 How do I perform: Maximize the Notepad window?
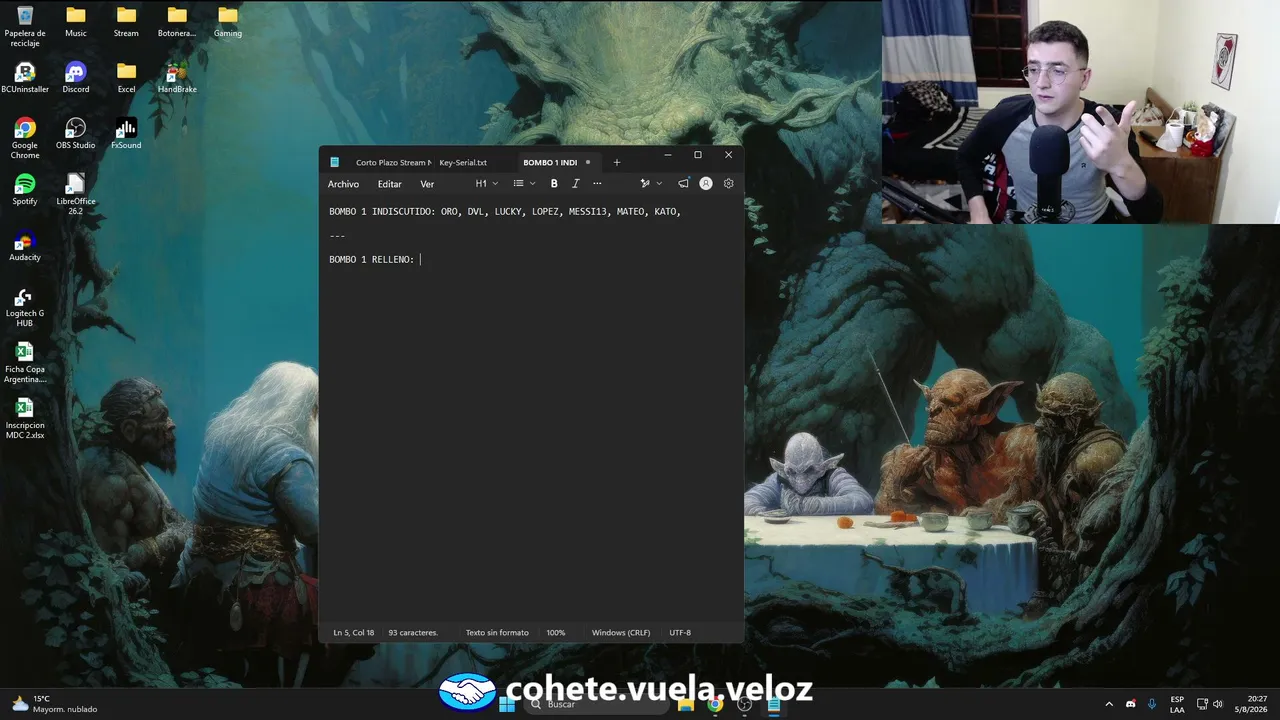coord(698,155)
